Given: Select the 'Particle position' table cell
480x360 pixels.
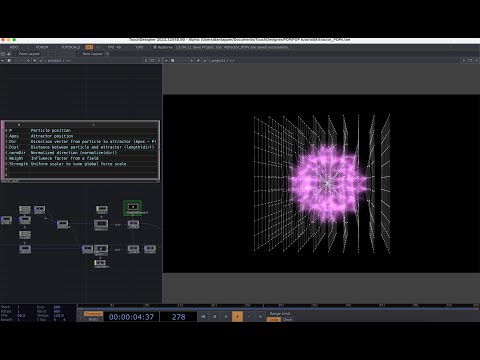Looking at the screenshot, I should tap(94, 130).
